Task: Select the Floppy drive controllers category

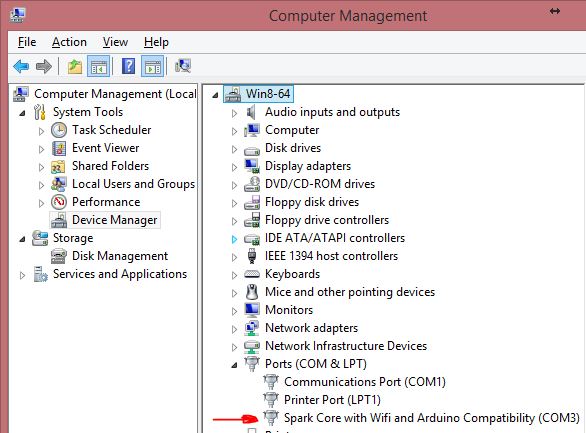Action: pyautogui.click(x=327, y=220)
